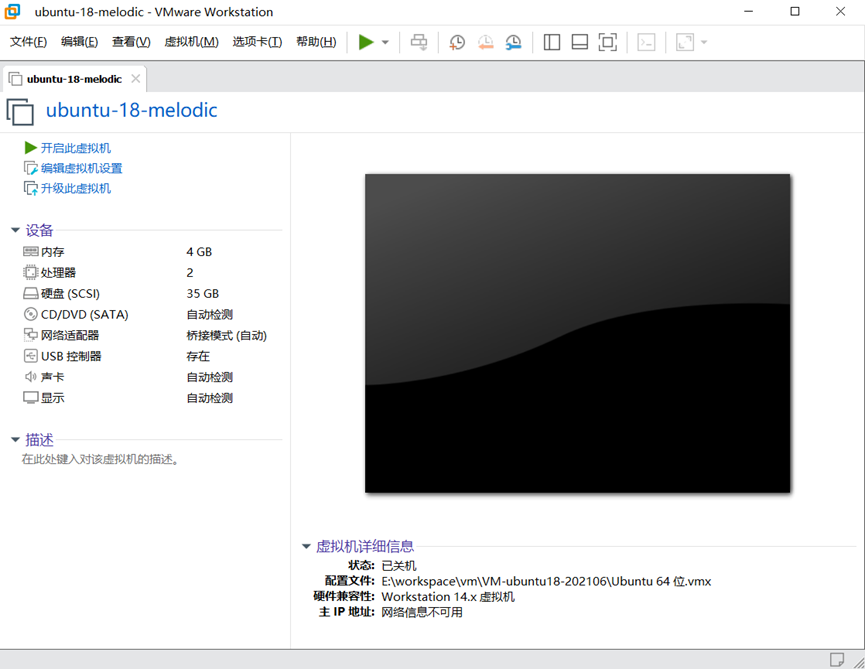865x669 pixels.
Task: Open the 选项卡(T) menu
Action: (x=257, y=42)
